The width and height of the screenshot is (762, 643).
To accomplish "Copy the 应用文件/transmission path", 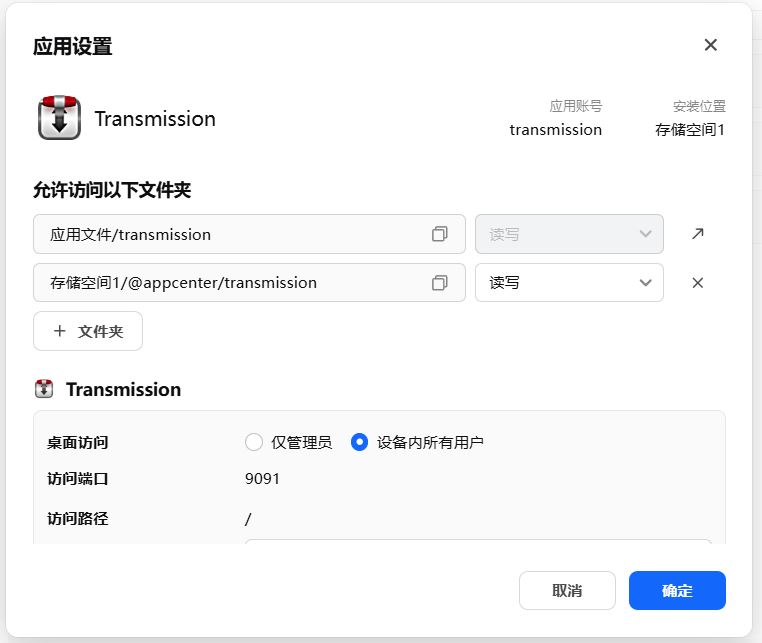I will (x=439, y=234).
